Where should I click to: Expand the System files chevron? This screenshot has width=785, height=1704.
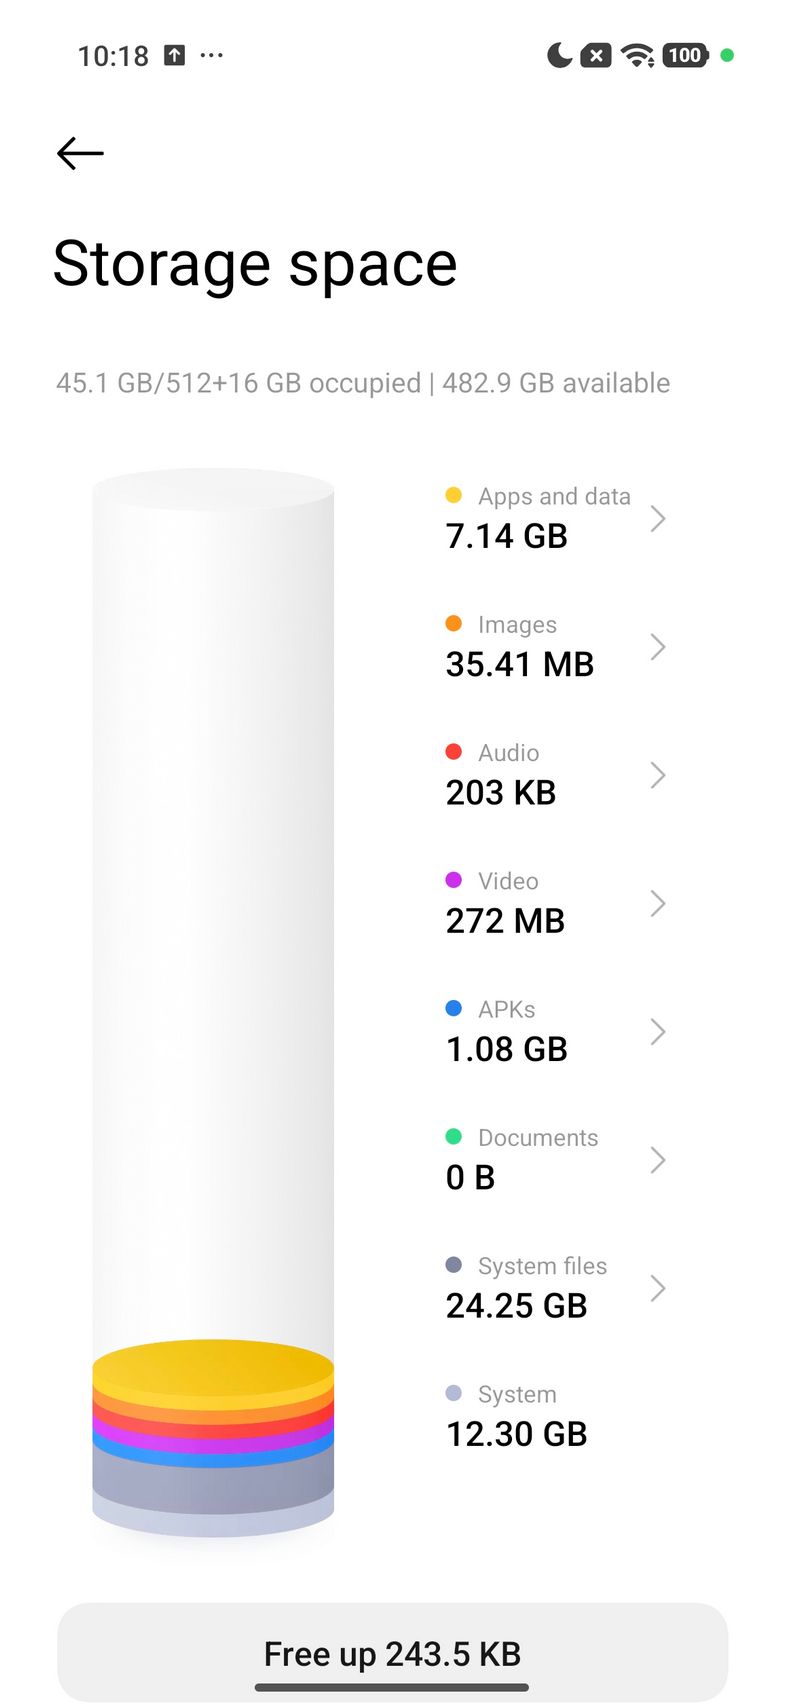[x=657, y=1288]
